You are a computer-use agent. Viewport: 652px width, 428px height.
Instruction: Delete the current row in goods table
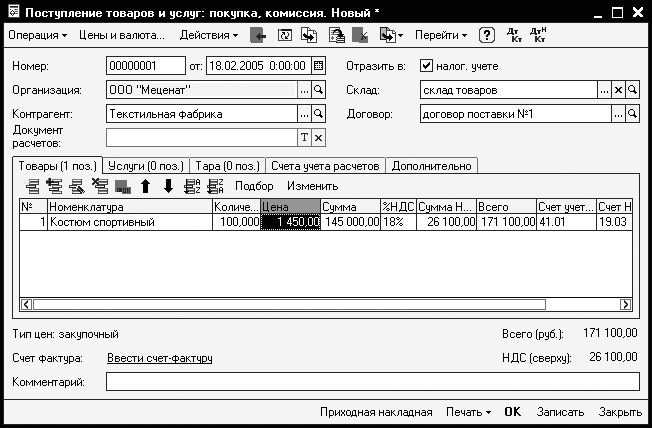pyautogui.click(x=100, y=186)
